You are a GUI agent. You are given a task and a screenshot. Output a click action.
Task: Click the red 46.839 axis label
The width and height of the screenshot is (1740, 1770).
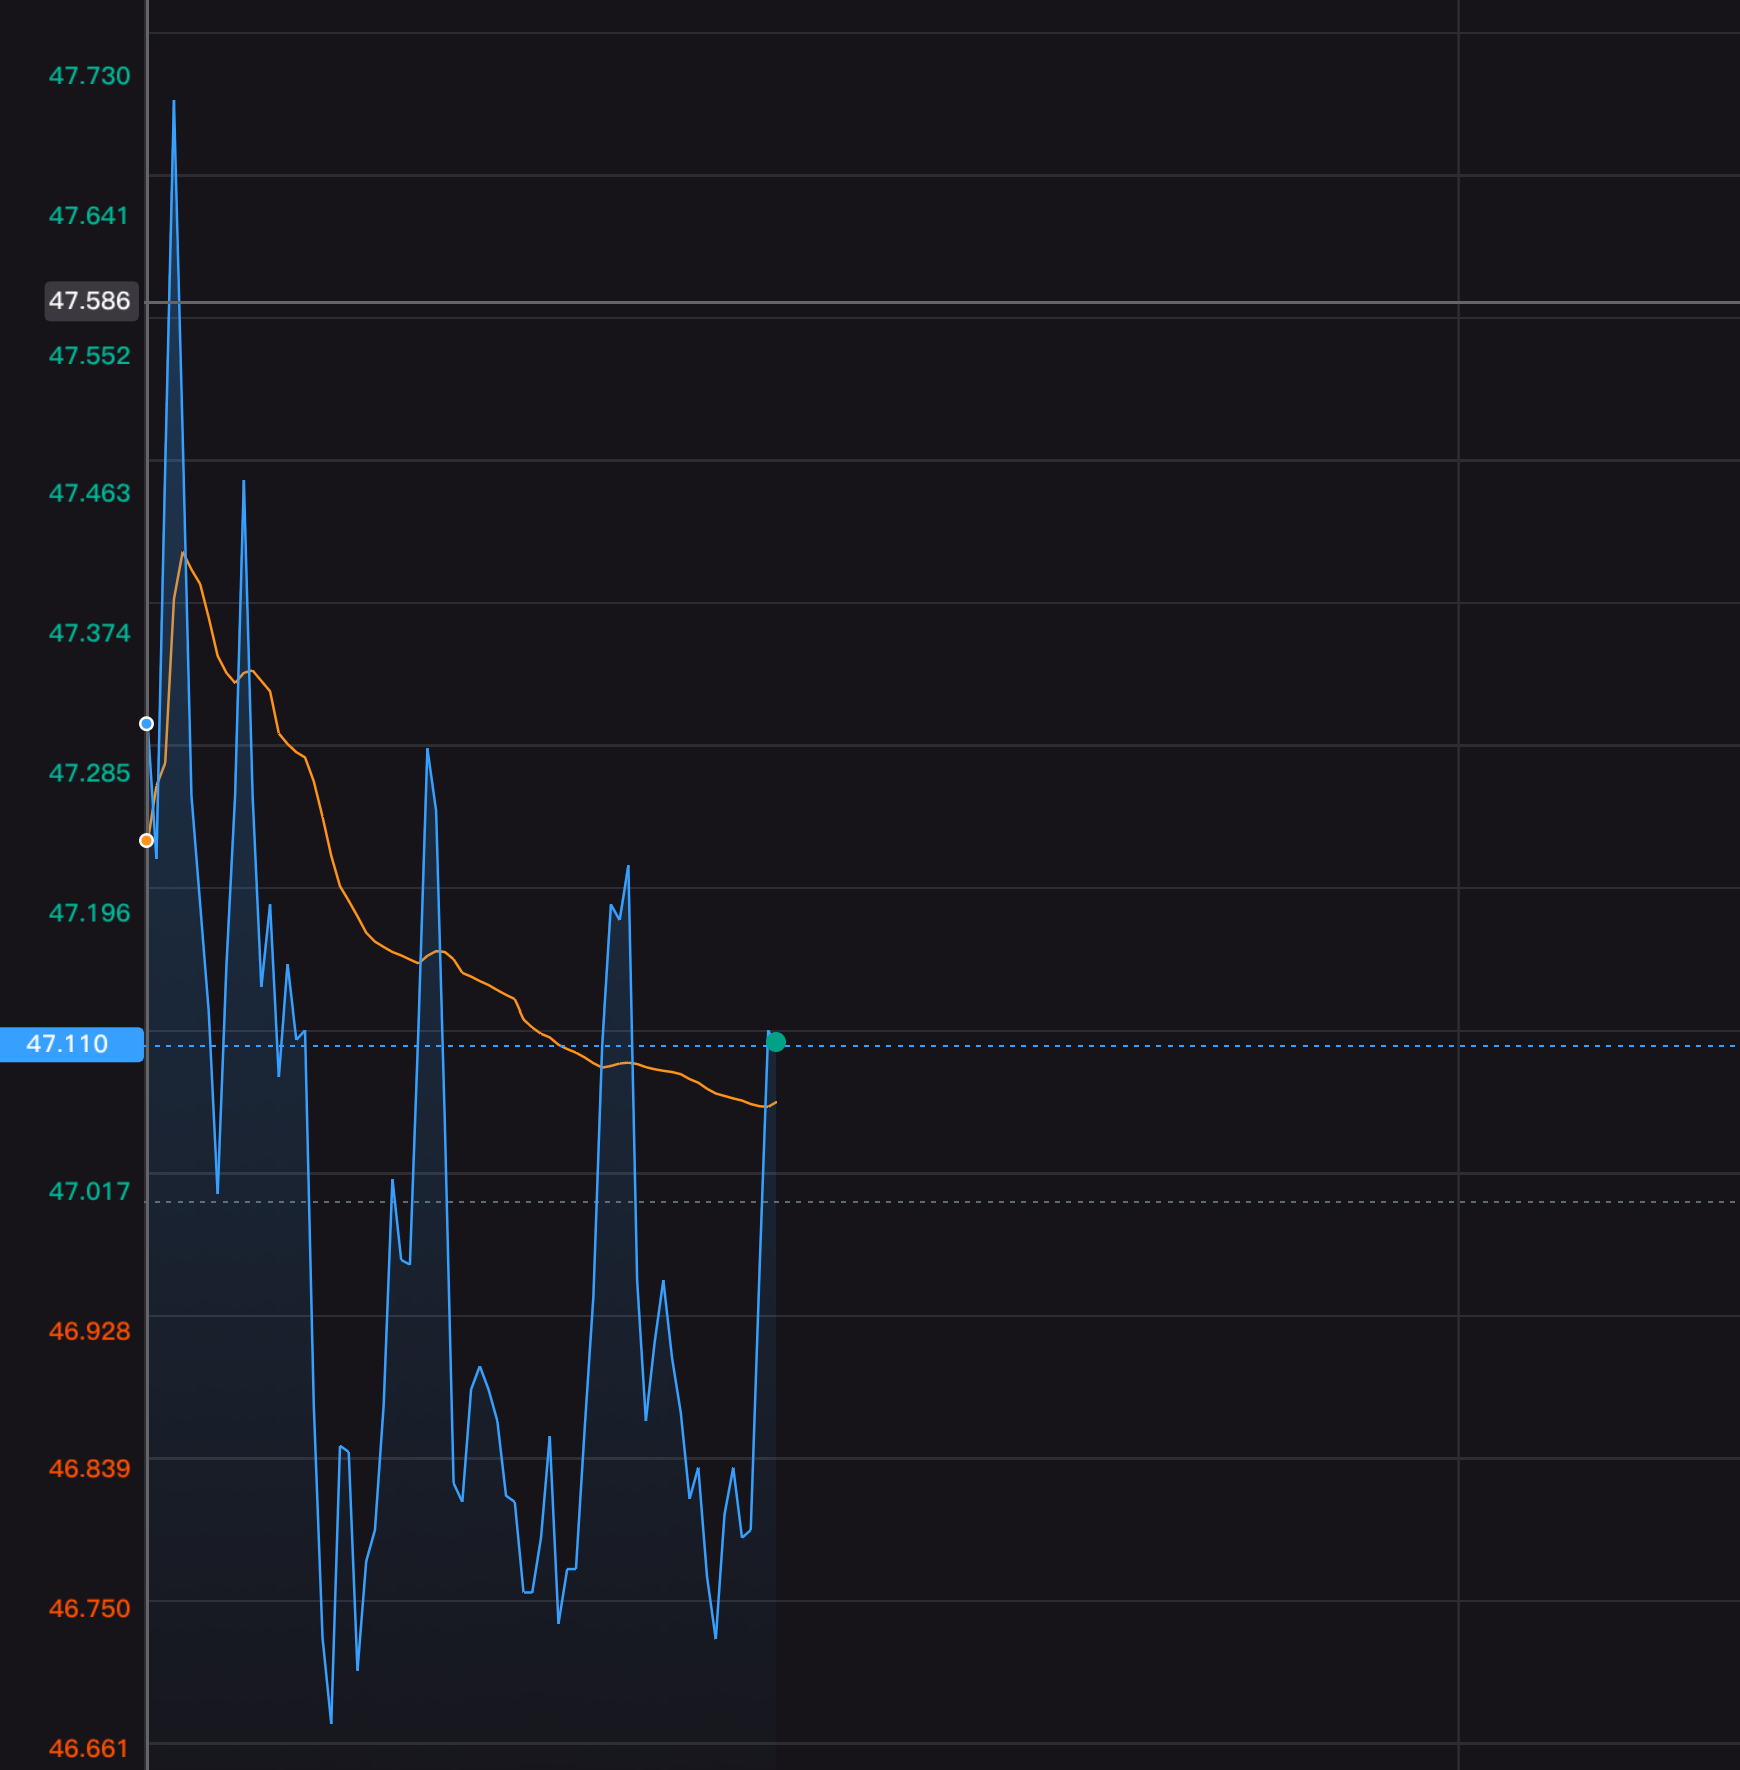[90, 1468]
